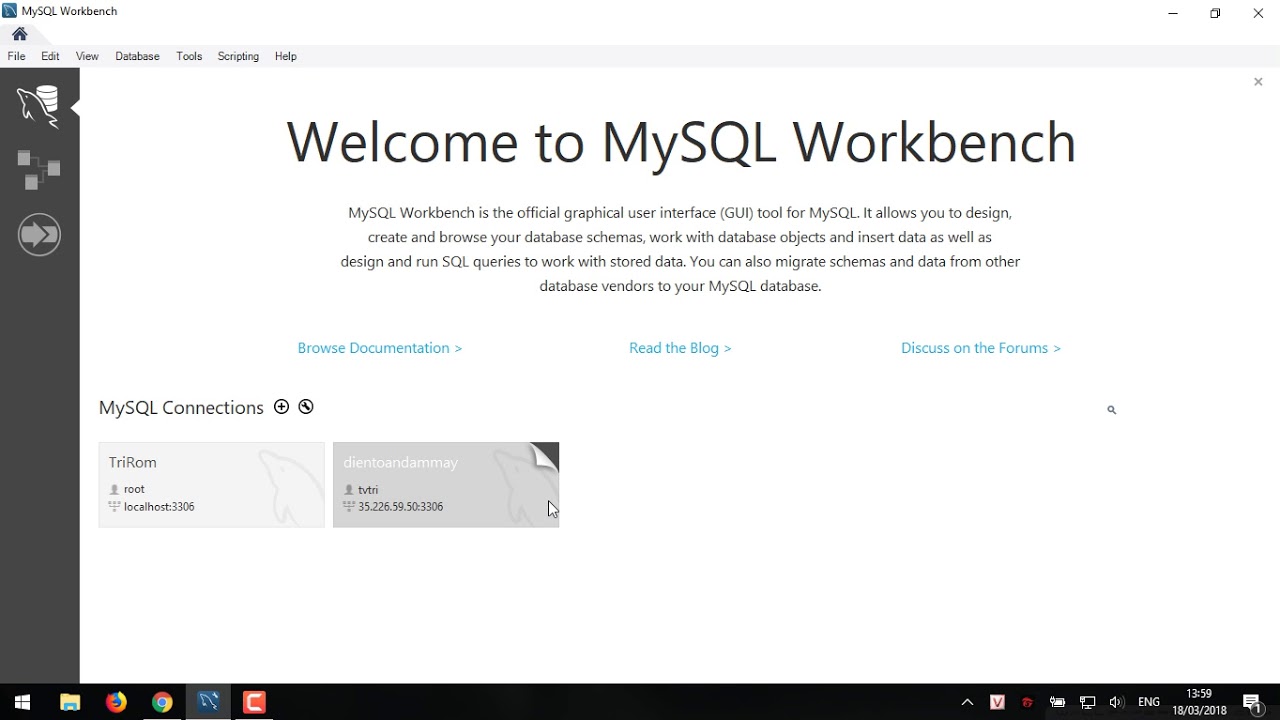Screen dimensions: 1280x720
Task: Click the network tray icon
Action: (x=1087, y=702)
